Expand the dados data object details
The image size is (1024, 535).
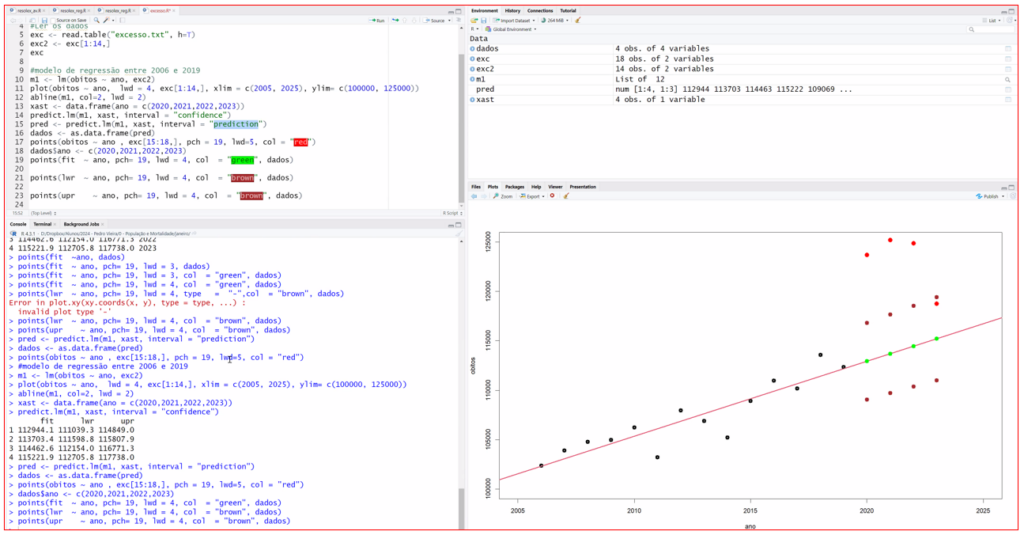tap(473, 48)
